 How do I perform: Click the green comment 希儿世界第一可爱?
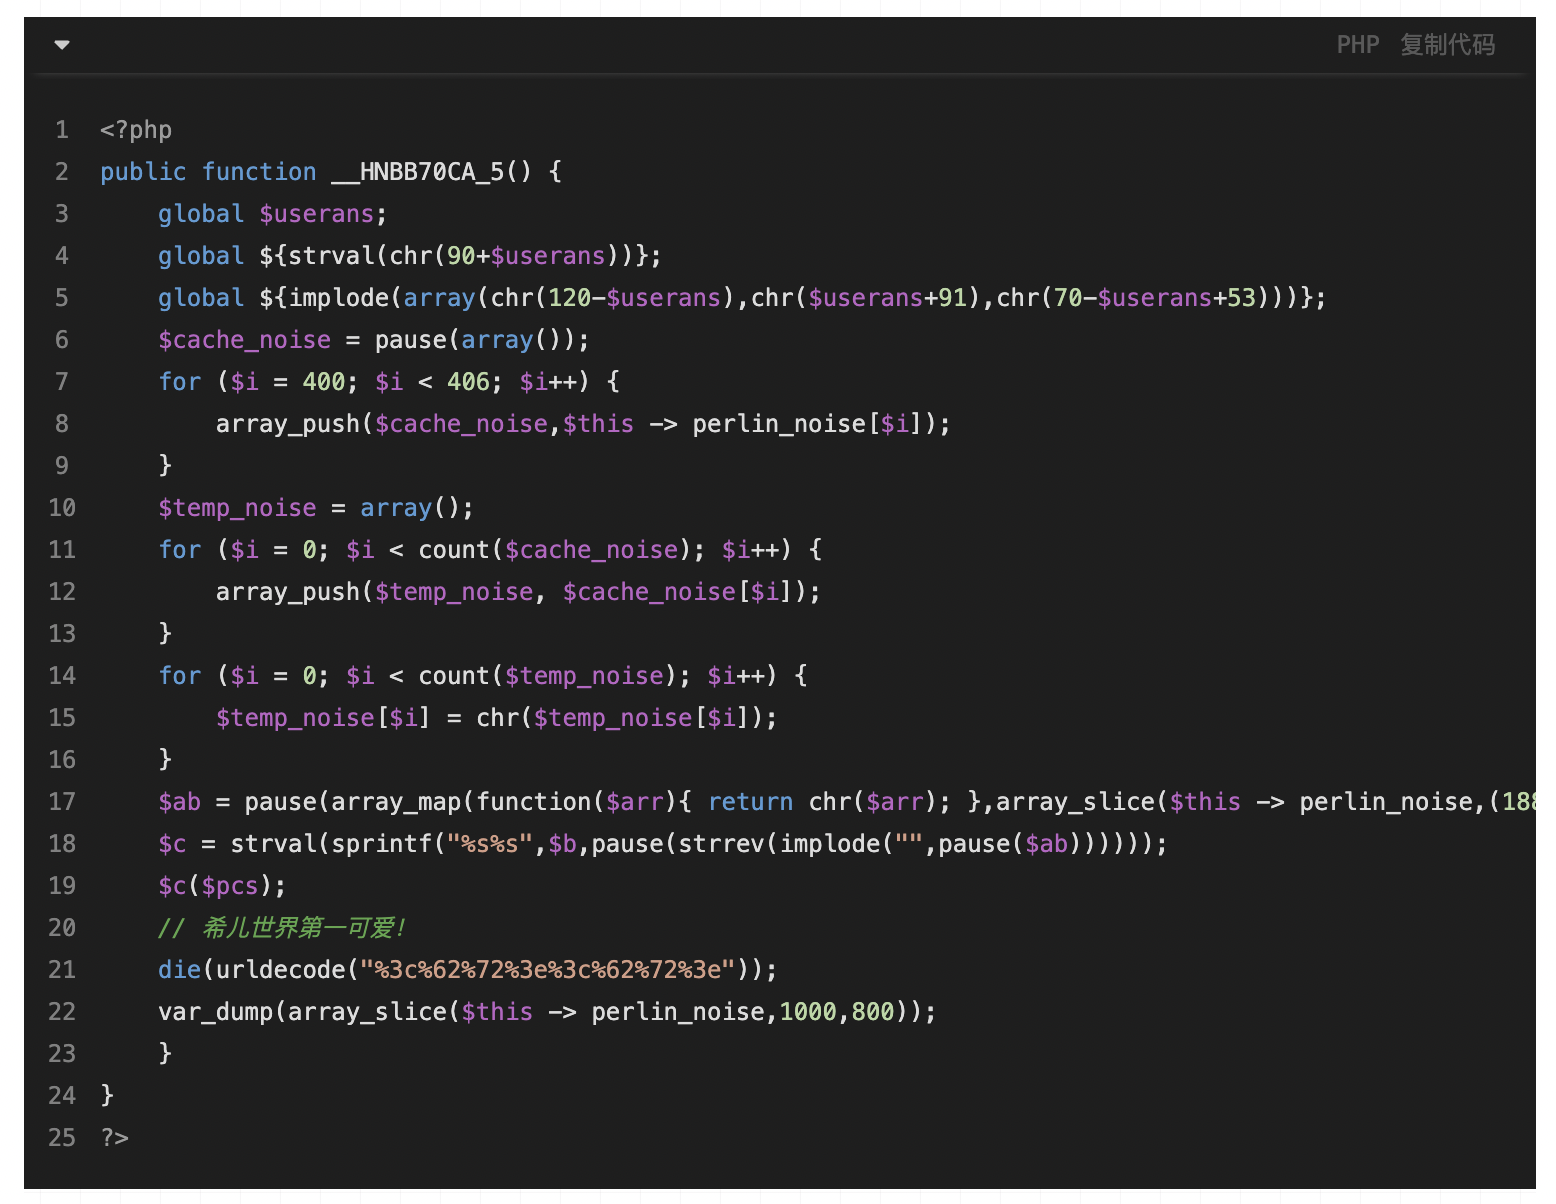[302, 928]
